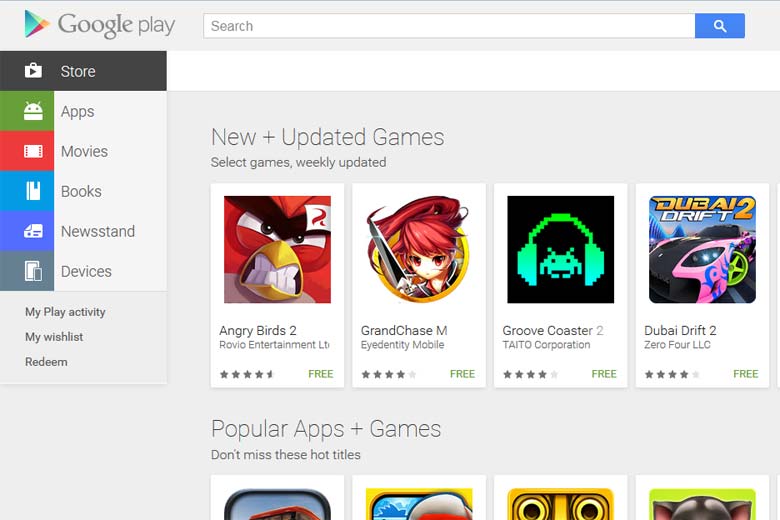Click FREE button under Angry Birds 2
Screen dimensions: 780x520
click(320, 374)
